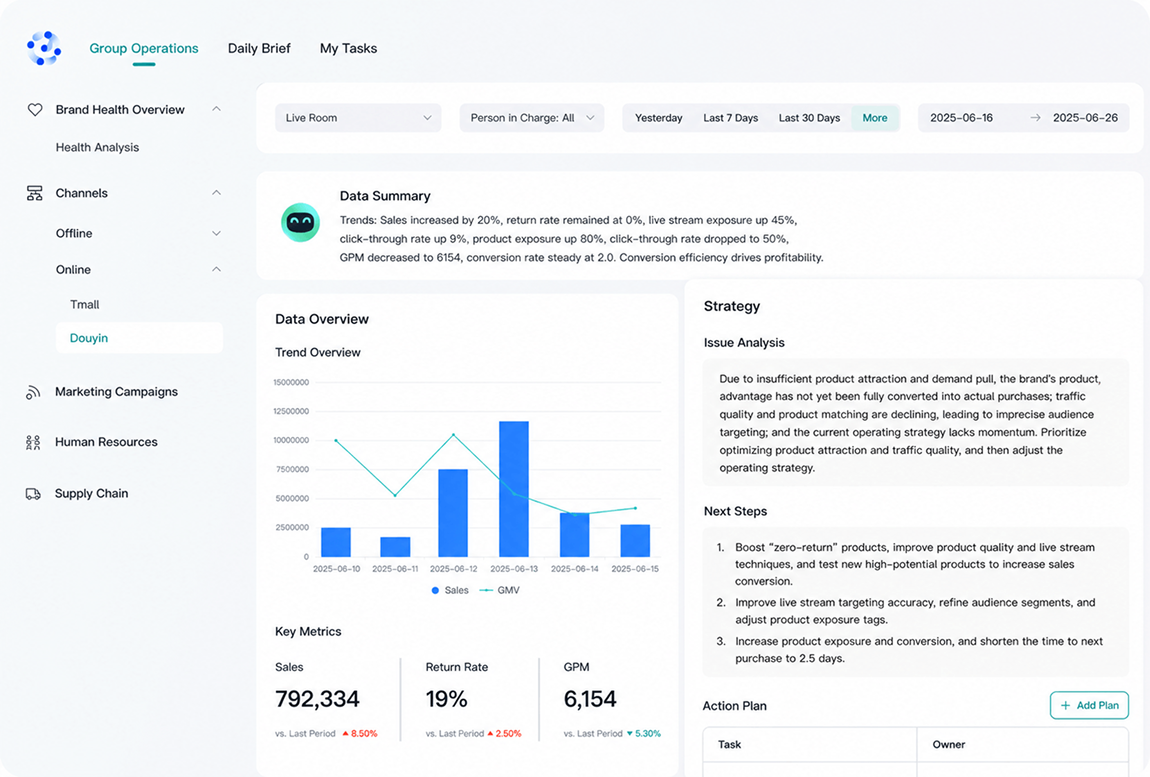
Task: Select the Last 7 Days range option
Action: (x=730, y=117)
